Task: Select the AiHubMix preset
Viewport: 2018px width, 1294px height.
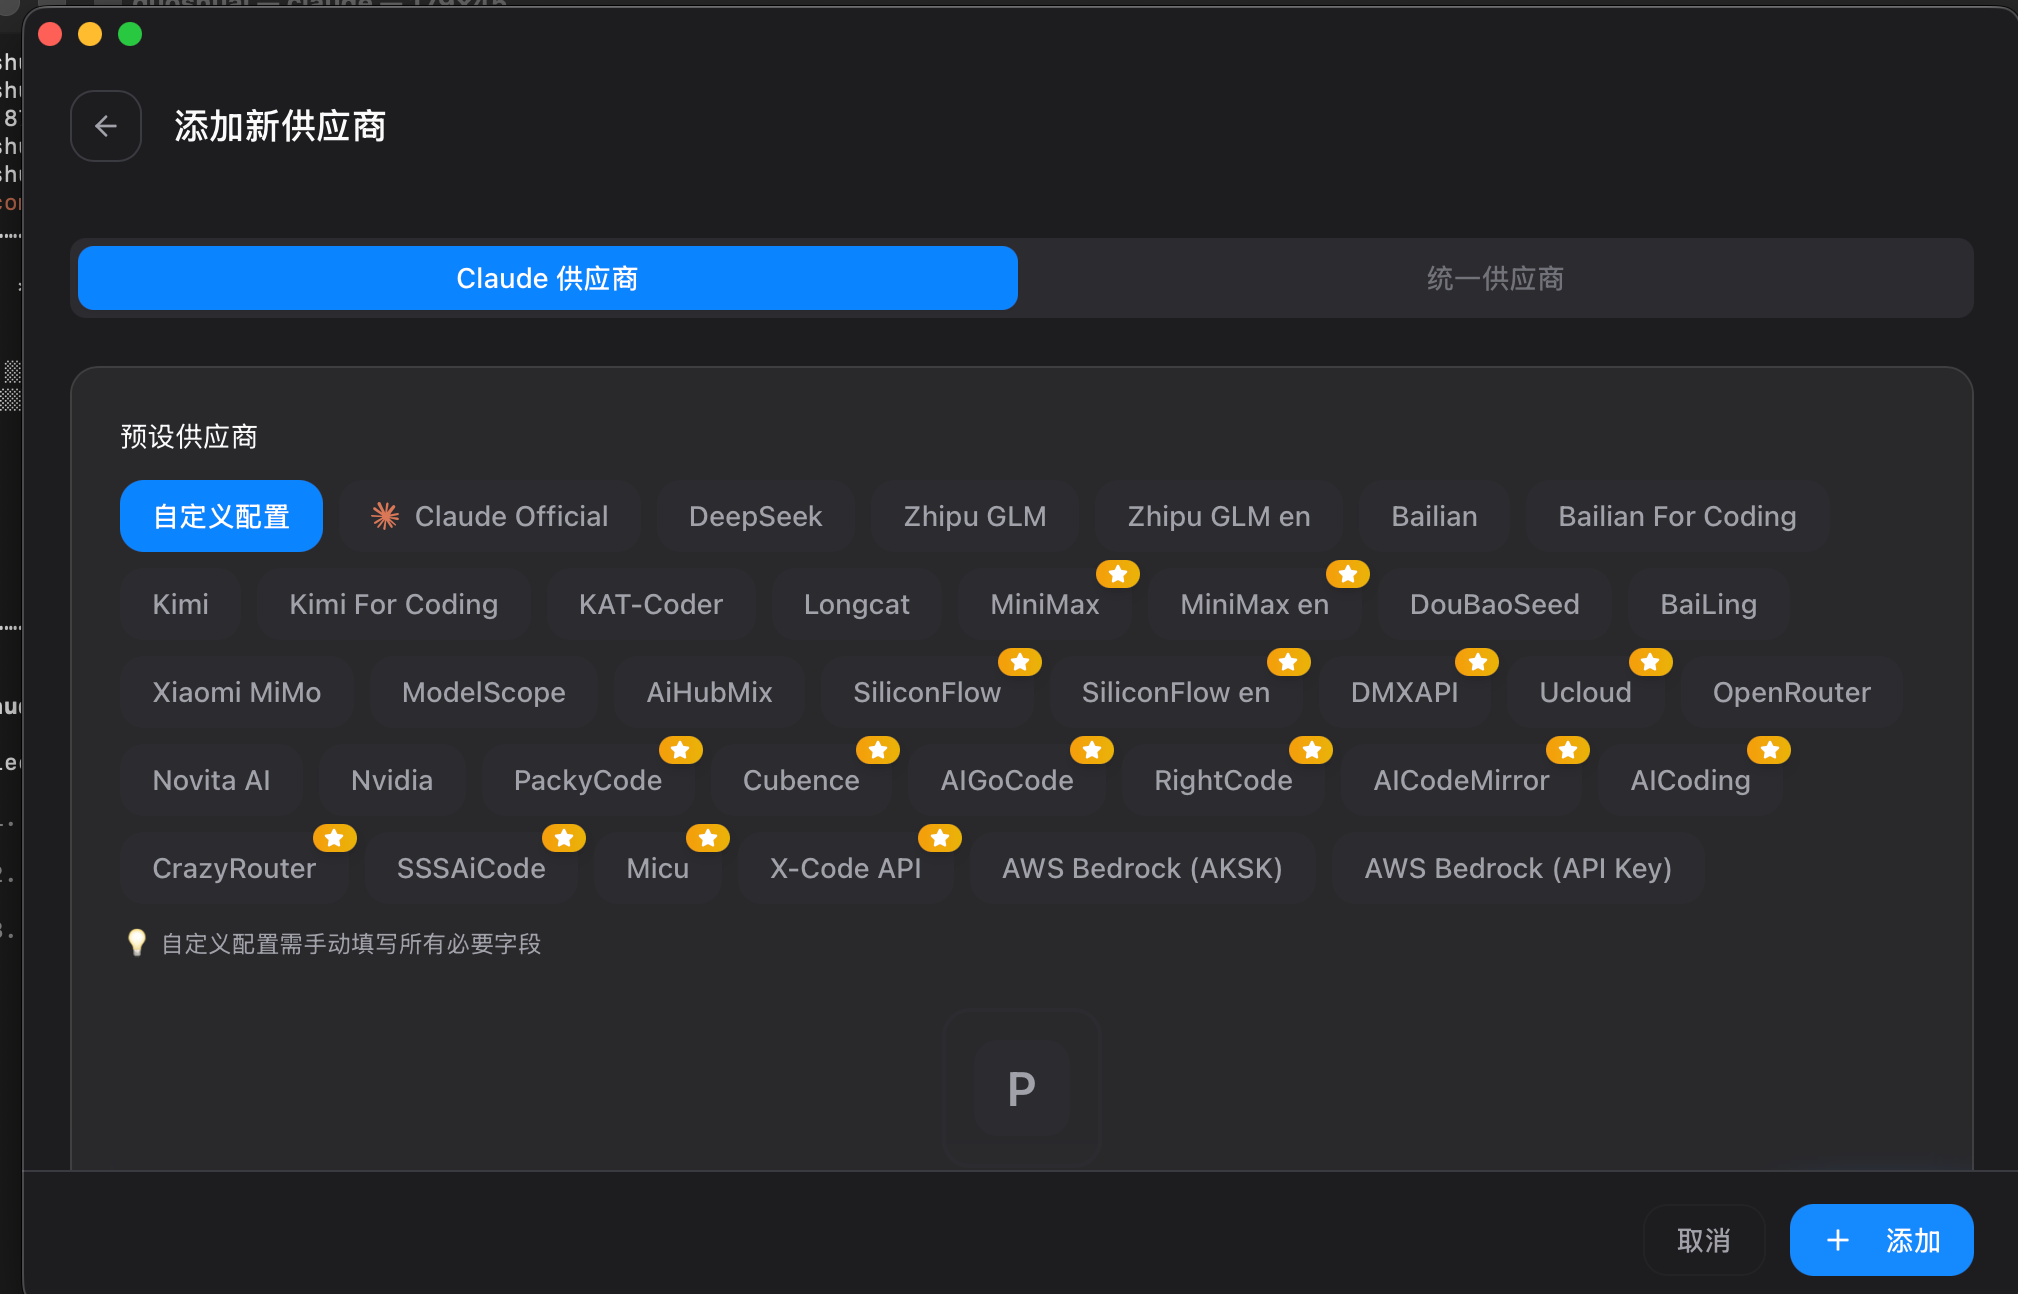Action: point(709,692)
